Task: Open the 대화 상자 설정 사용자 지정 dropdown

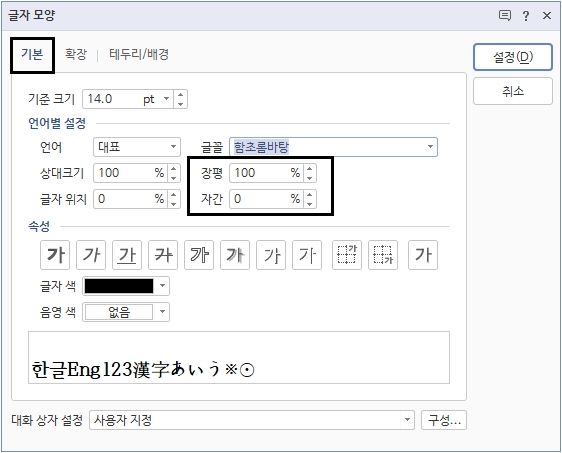Action: pos(252,420)
